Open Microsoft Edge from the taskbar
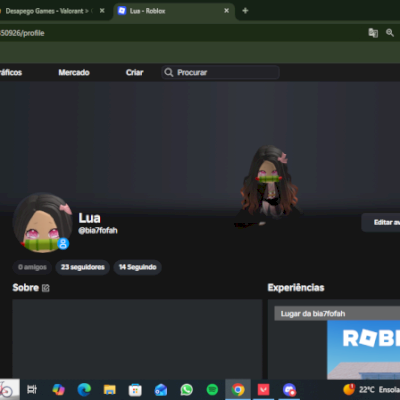Image resolution: width=400 pixels, height=400 pixels. point(84,389)
